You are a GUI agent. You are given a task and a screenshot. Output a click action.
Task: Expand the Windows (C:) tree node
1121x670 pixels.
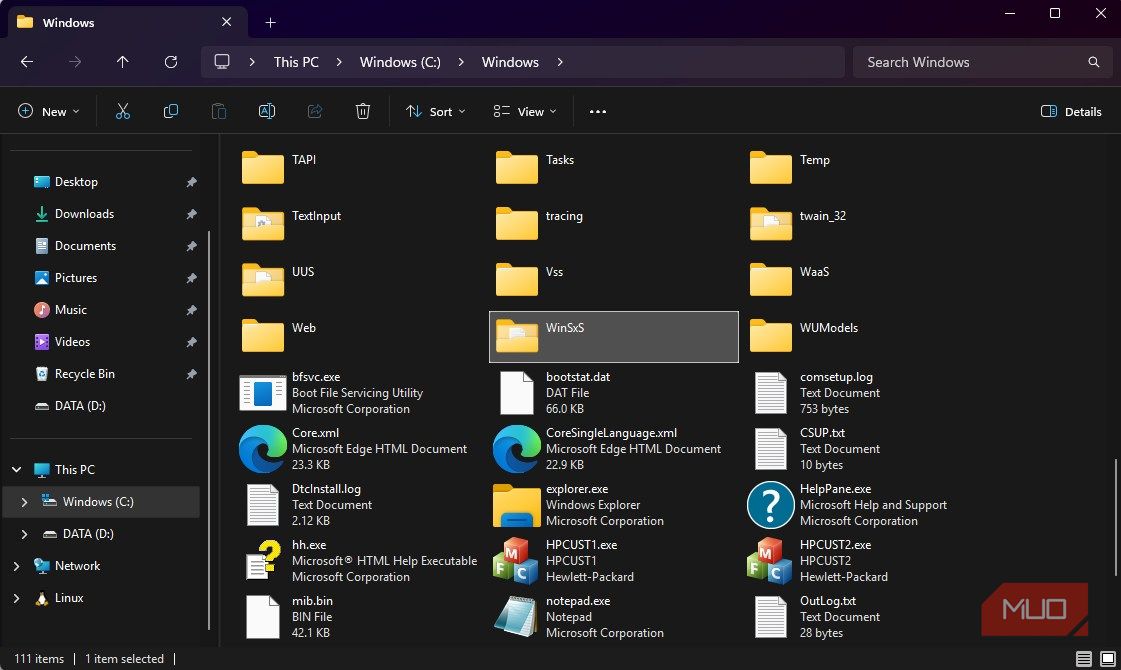coord(24,502)
